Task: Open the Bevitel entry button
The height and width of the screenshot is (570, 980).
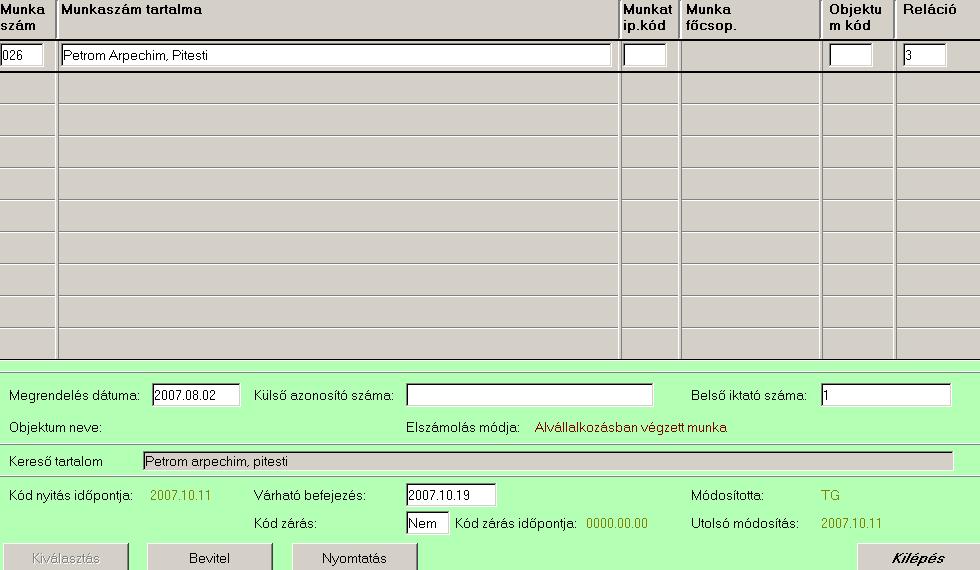Action: point(209,558)
